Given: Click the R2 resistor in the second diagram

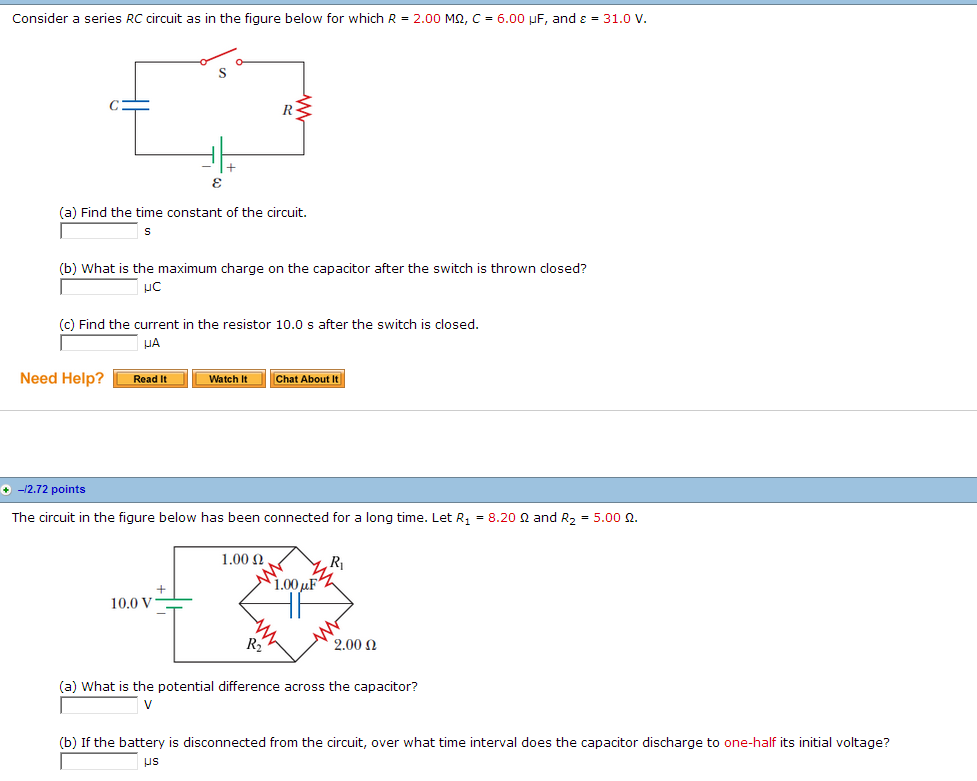Looking at the screenshot, I should [266, 634].
